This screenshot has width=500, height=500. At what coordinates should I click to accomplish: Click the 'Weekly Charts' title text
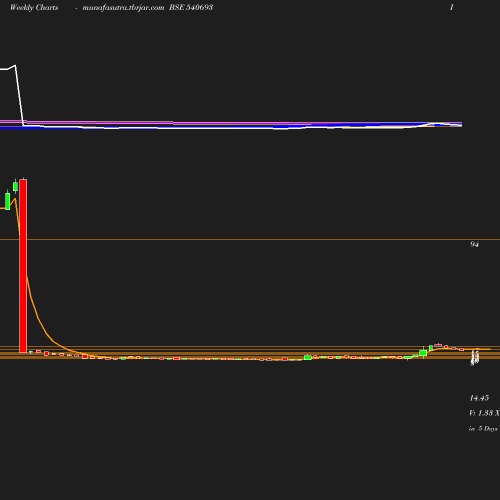[34, 8]
